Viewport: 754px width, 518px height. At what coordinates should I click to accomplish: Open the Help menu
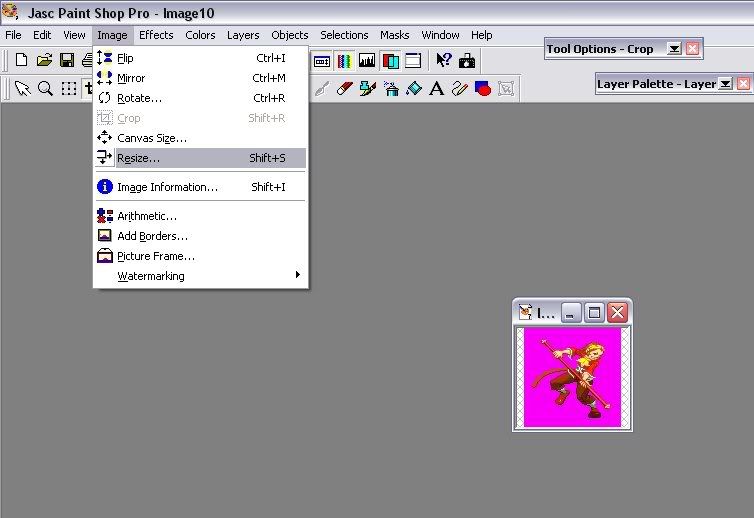481,35
